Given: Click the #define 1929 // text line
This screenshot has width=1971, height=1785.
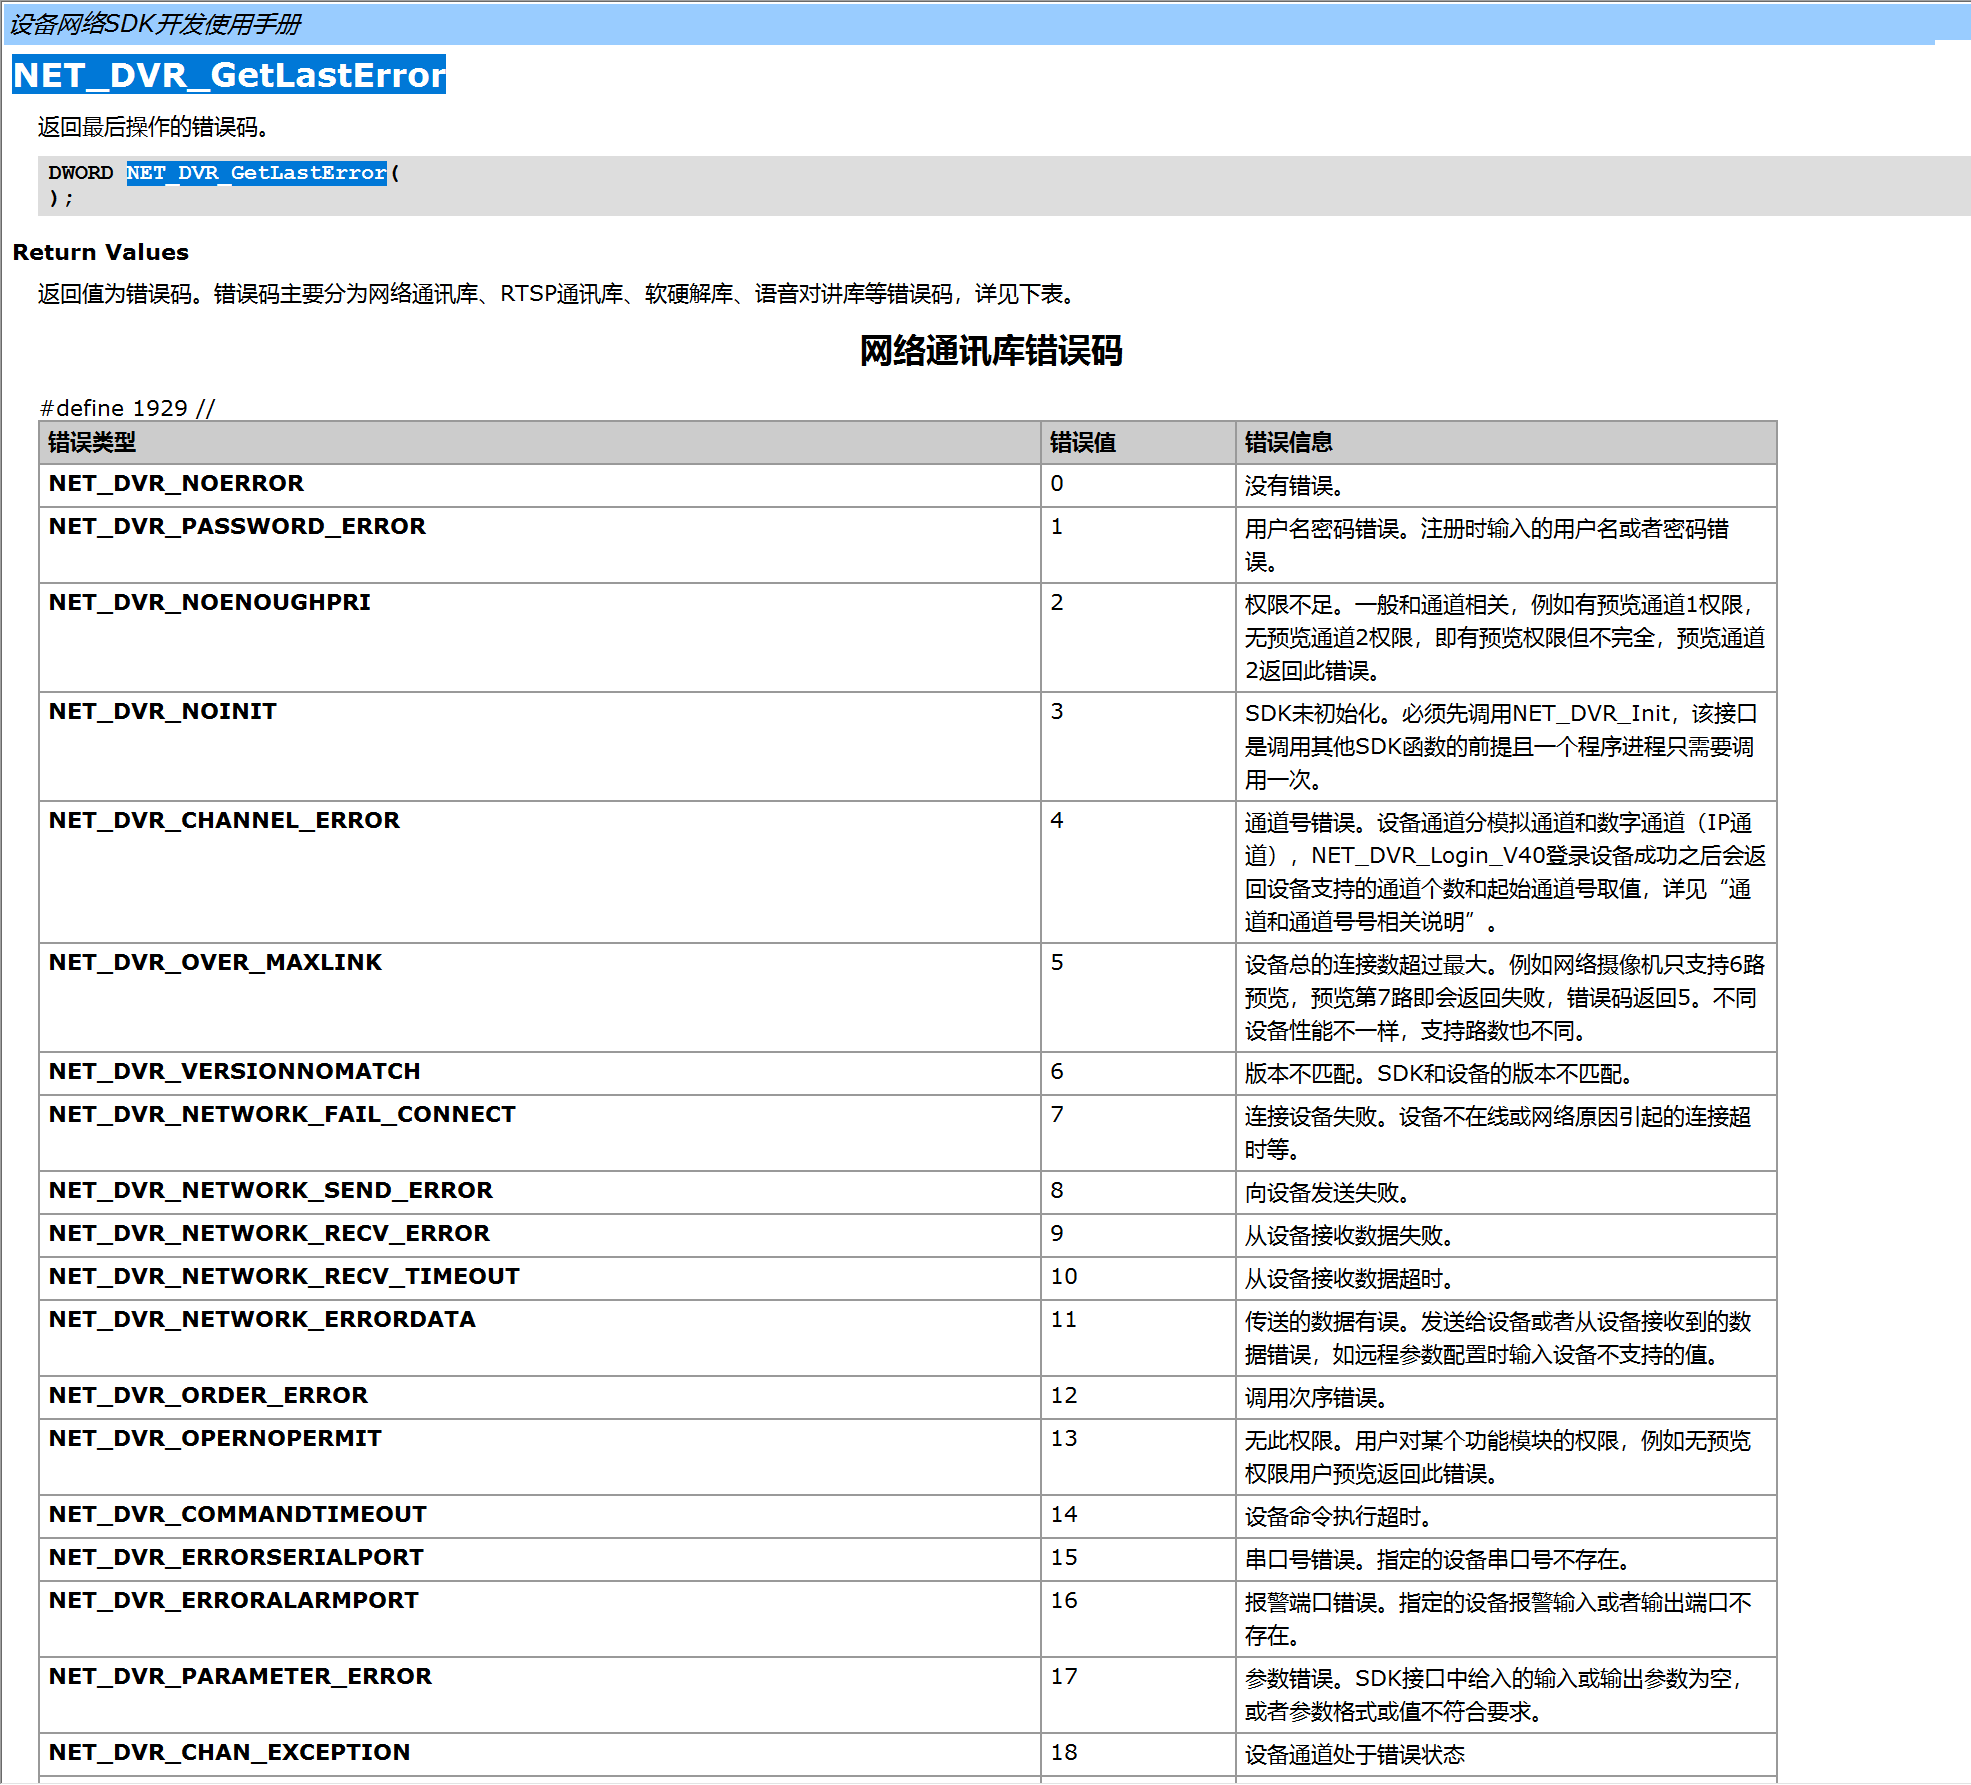Looking at the screenshot, I should [x=127, y=408].
